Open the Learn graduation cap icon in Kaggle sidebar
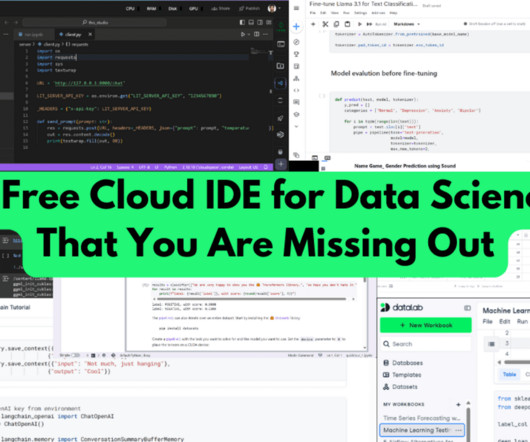This screenshot has height=442, width=530. [x=296, y=114]
